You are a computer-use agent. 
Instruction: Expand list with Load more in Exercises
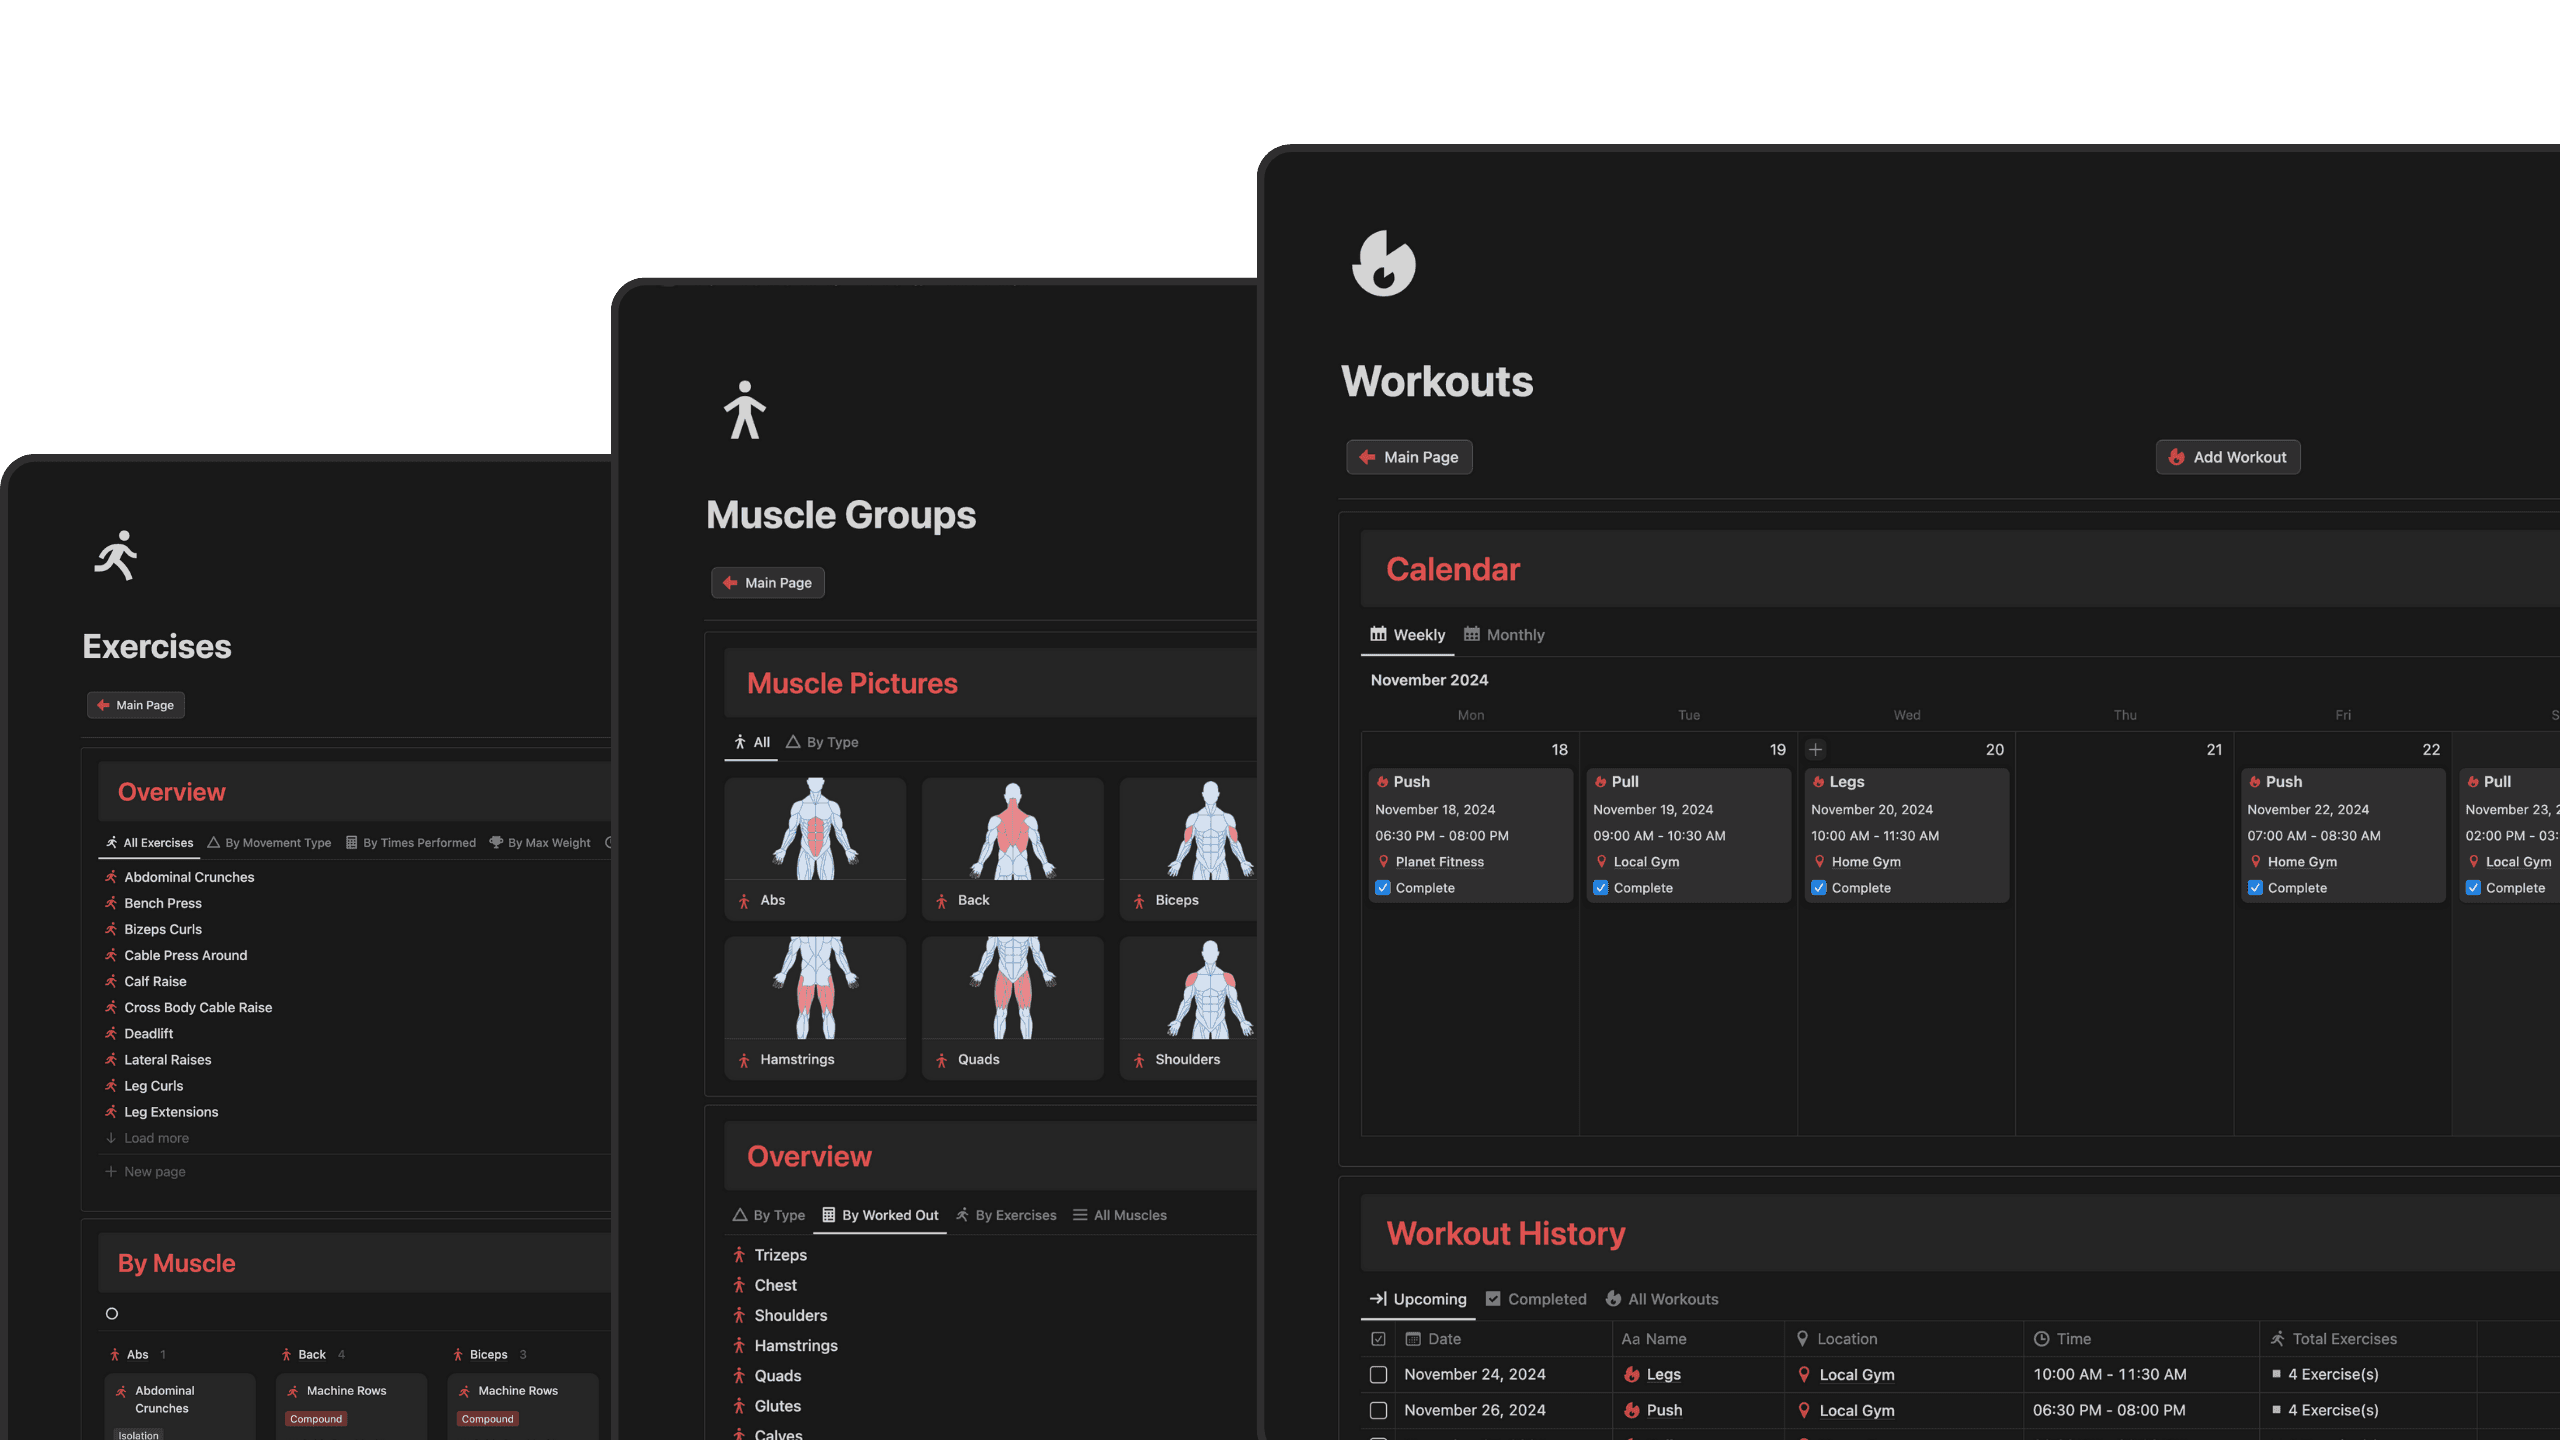pyautogui.click(x=155, y=1138)
